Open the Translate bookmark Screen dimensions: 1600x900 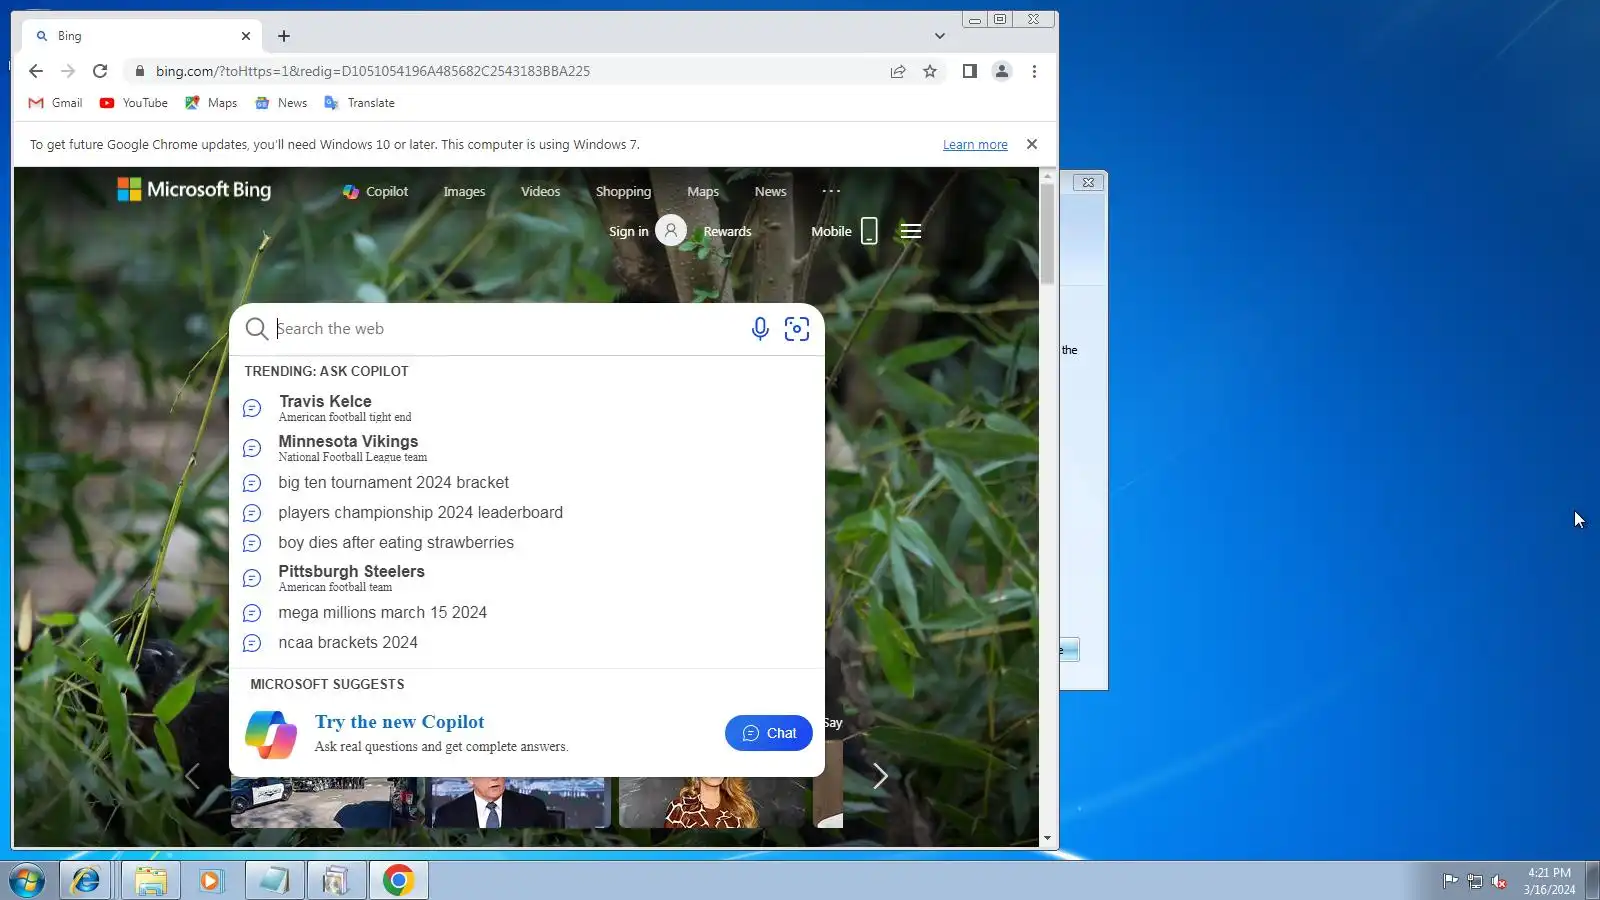click(x=360, y=103)
